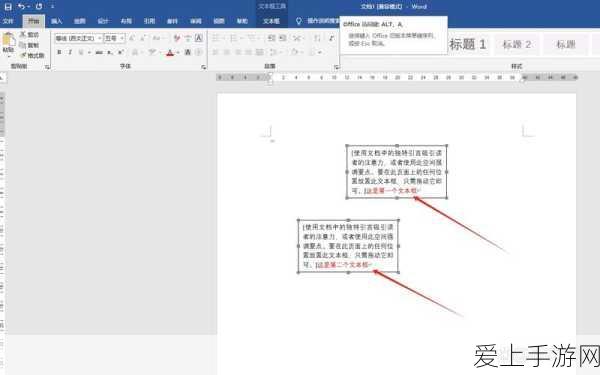Select the 开始 ribbon tab
This screenshot has height=375, width=600.
(x=34, y=21)
